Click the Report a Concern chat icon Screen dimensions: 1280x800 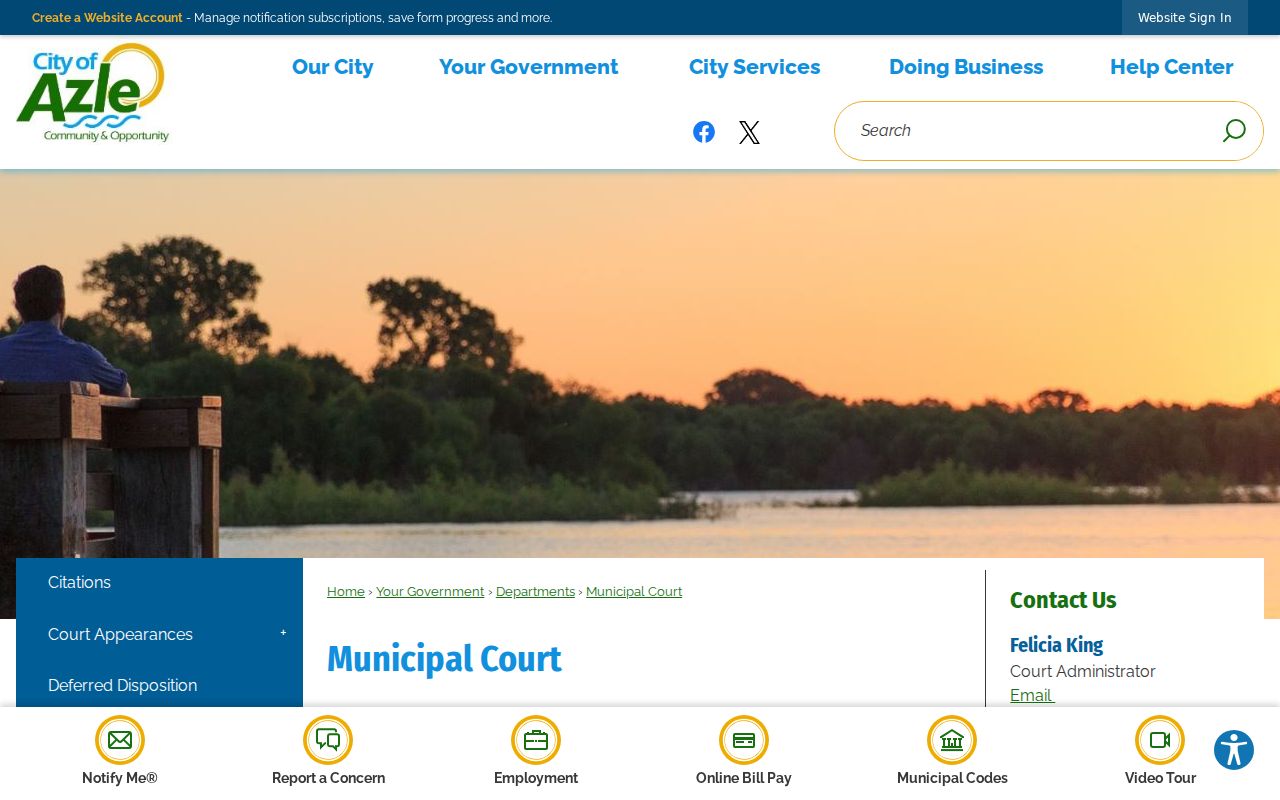328,740
